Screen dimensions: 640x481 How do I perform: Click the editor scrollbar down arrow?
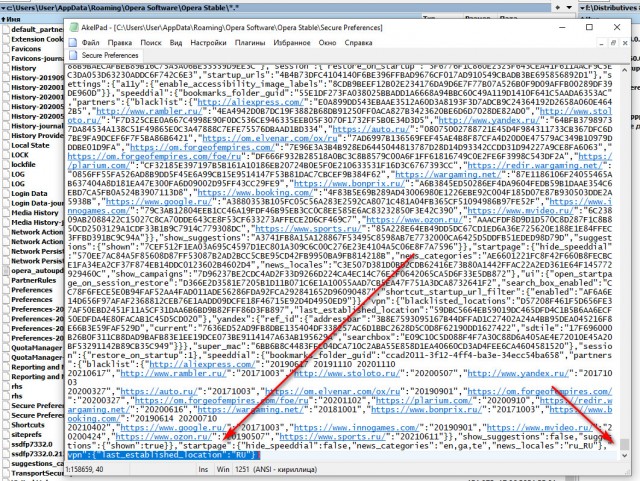624,456
